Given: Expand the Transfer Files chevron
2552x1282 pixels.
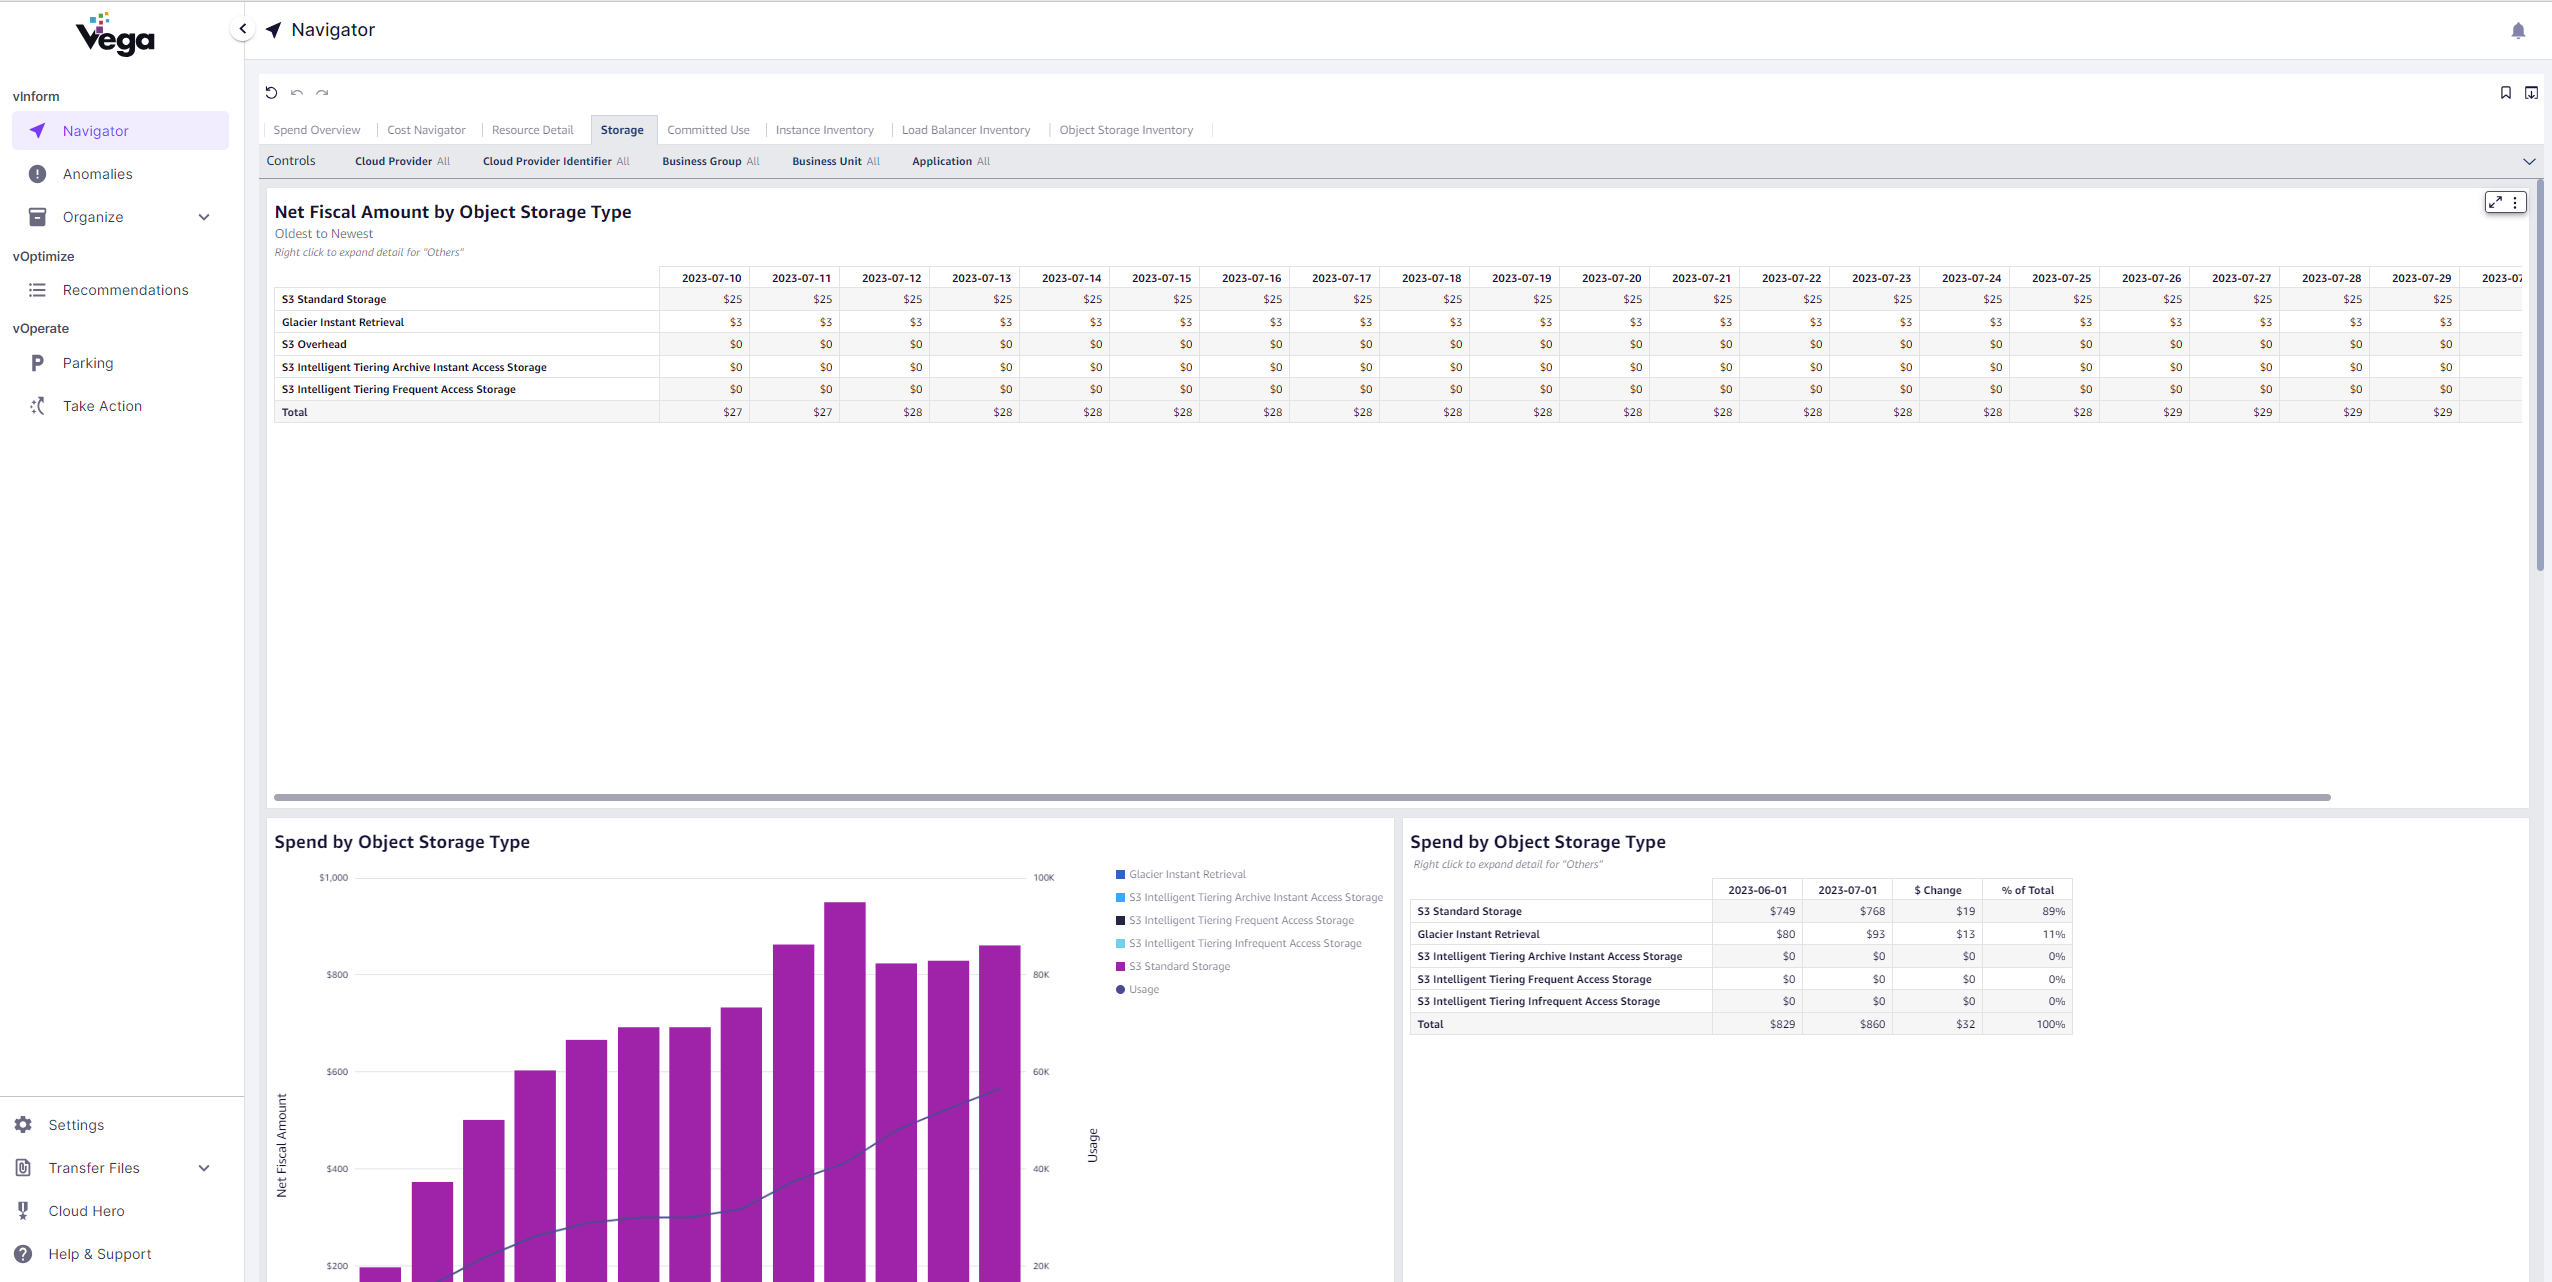Looking at the screenshot, I should 204,1168.
